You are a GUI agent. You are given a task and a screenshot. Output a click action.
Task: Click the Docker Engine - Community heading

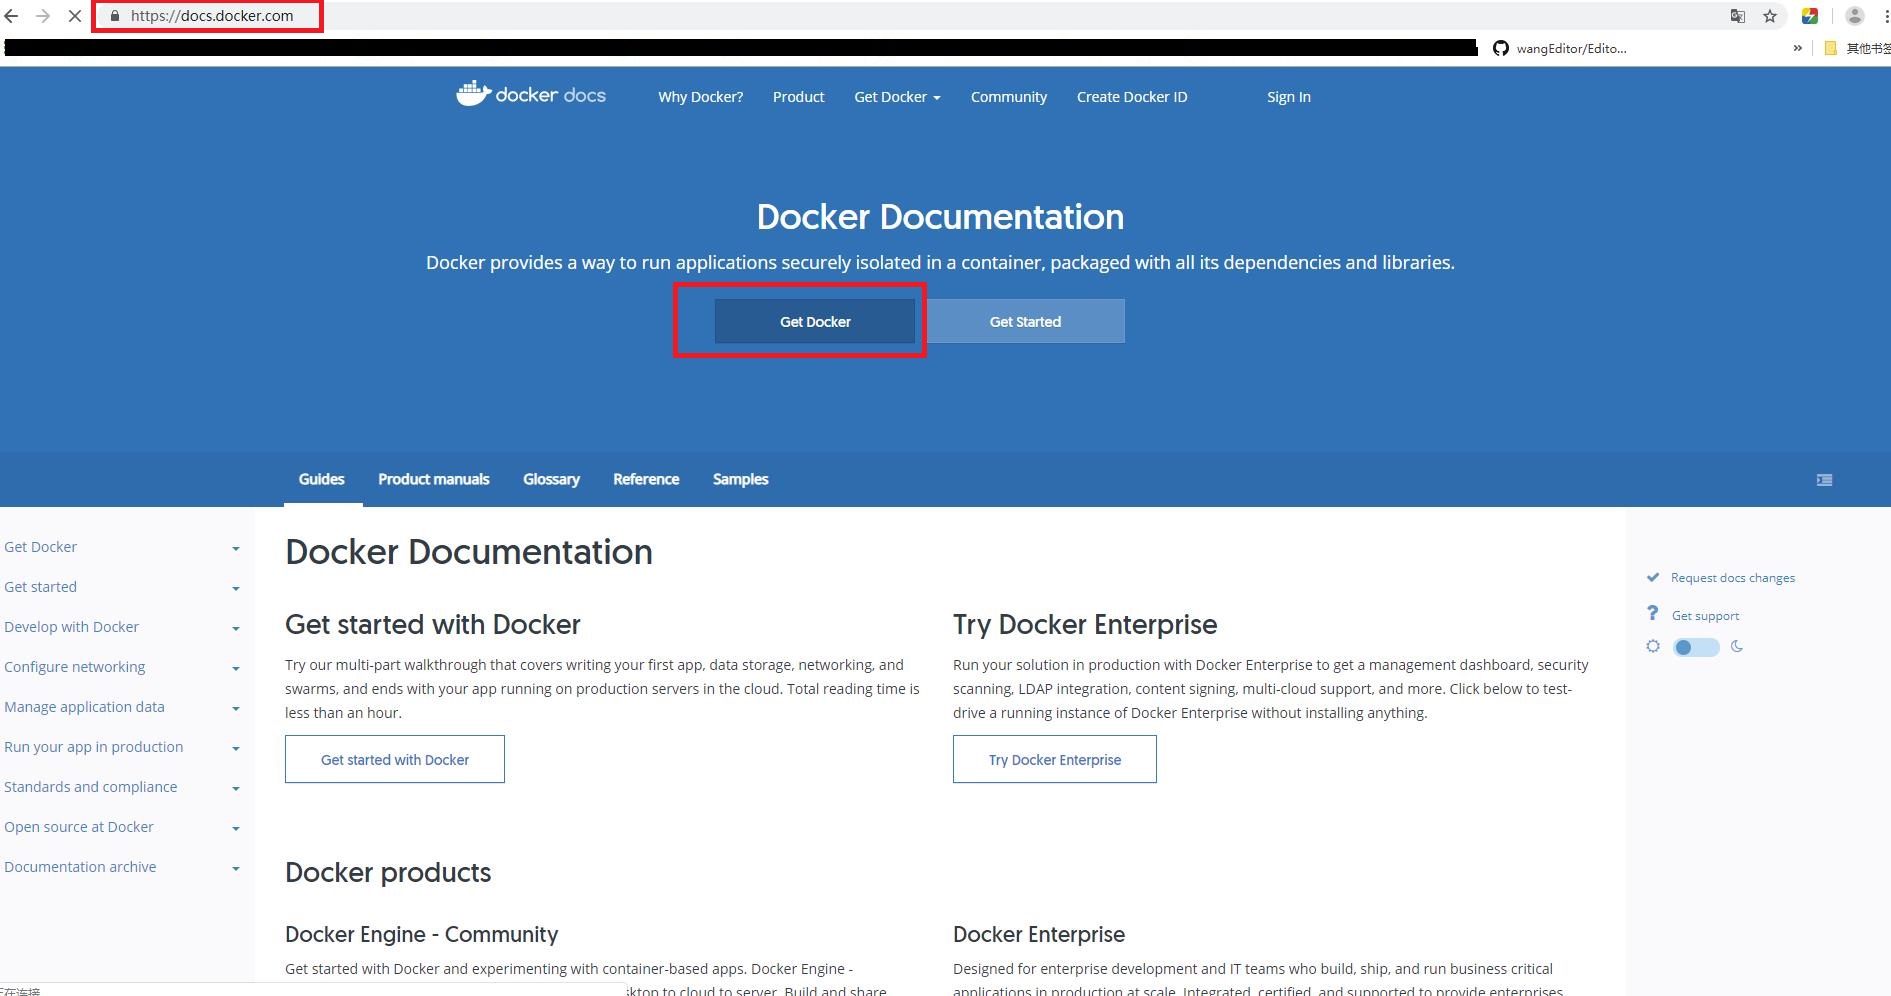click(x=421, y=934)
